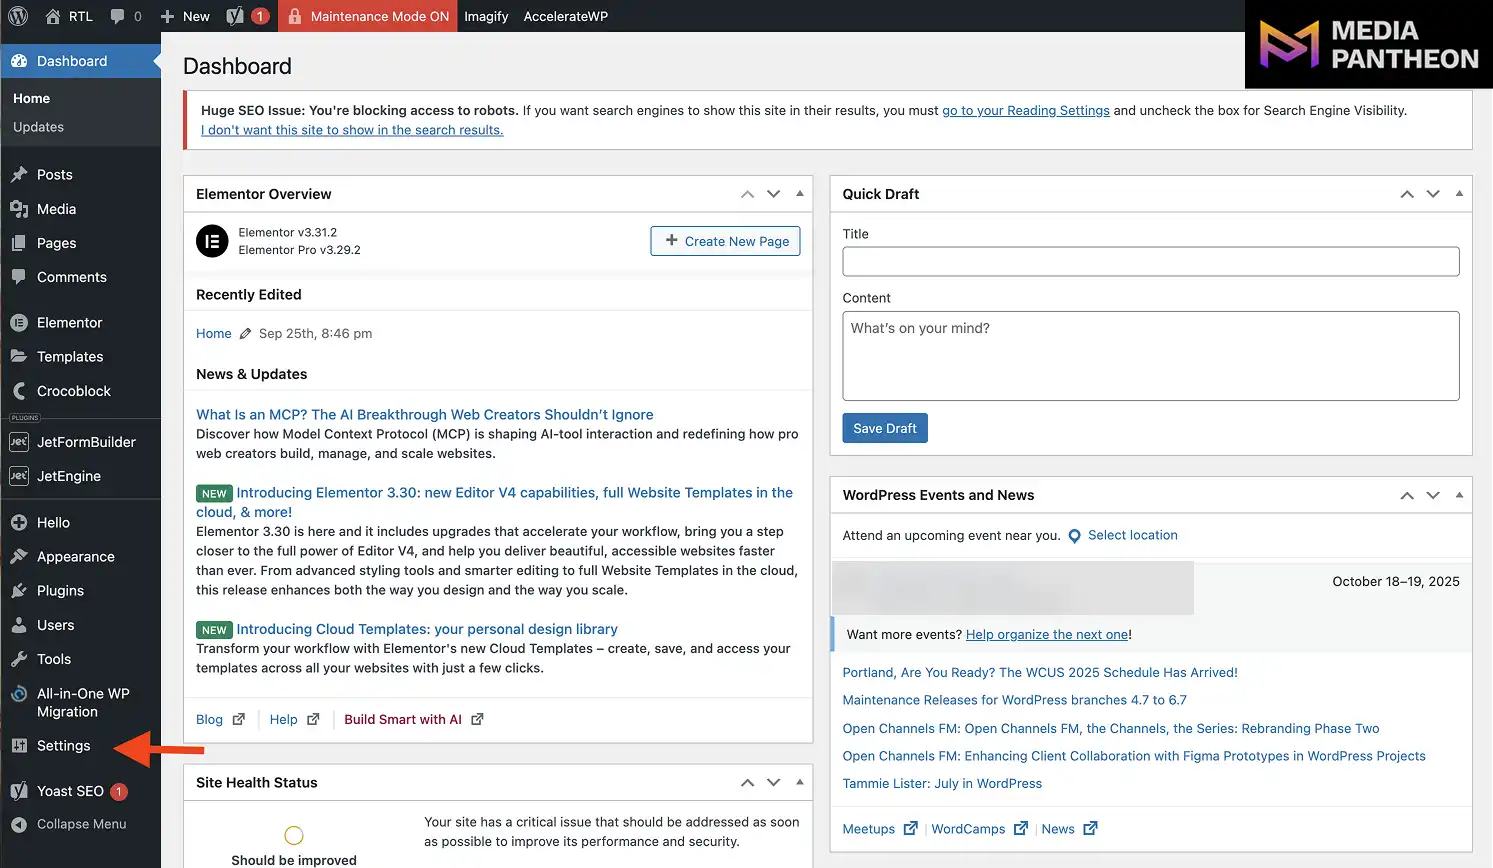Image resolution: width=1493 pixels, height=868 pixels.
Task: Open the WordPress logo menu
Action: click(x=18, y=16)
